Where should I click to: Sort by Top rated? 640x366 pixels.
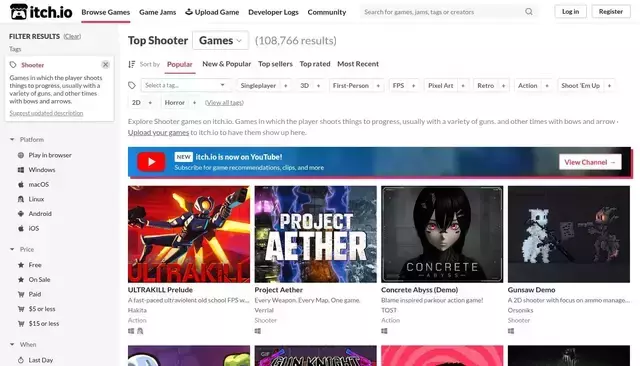315,64
